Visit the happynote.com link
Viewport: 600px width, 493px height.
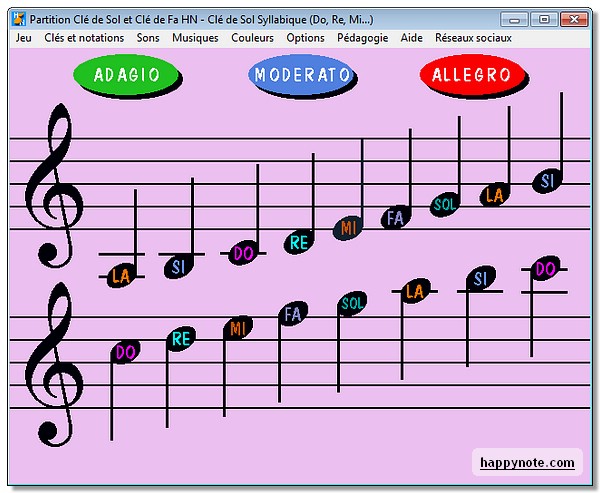click(527, 462)
